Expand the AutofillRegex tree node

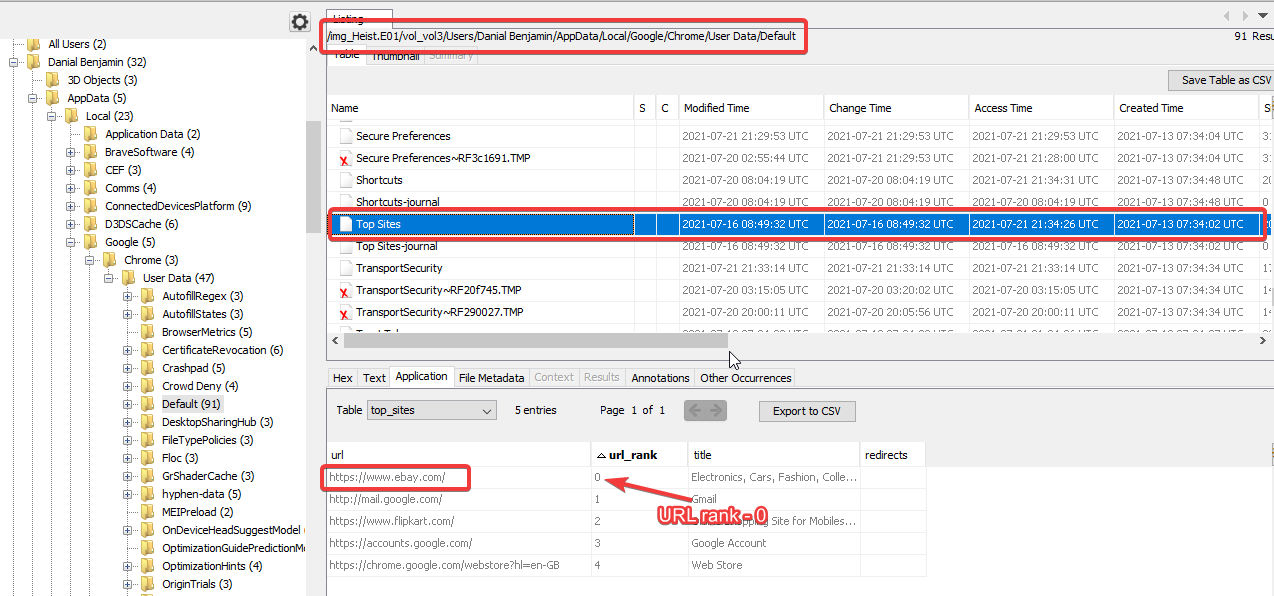click(x=128, y=296)
